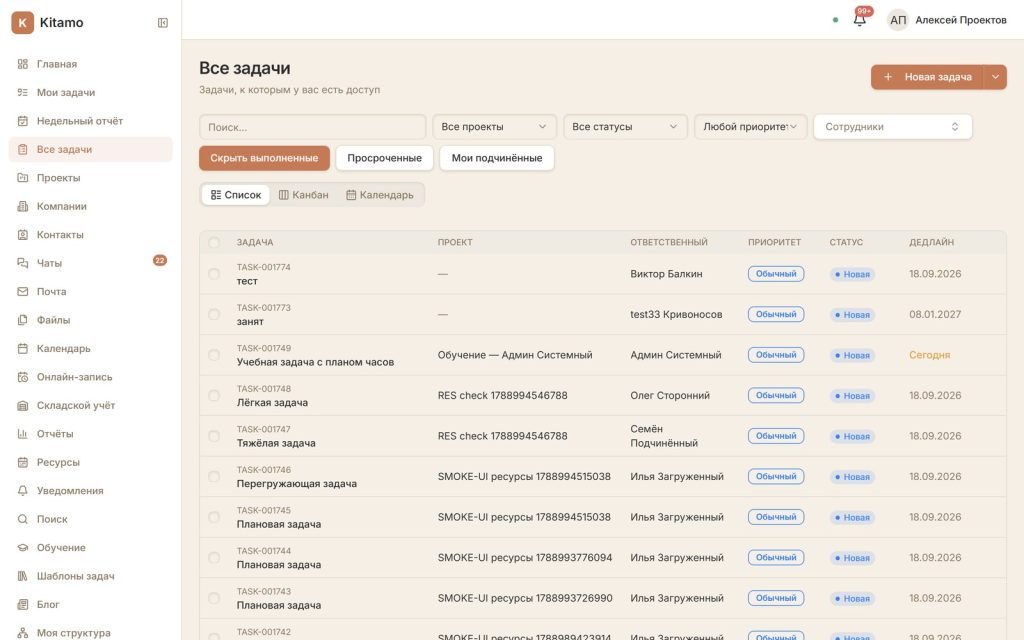Viewport: 1024px width, 640px height.
Task: Go to Почта mailbox
Action: tap(90, 292)
